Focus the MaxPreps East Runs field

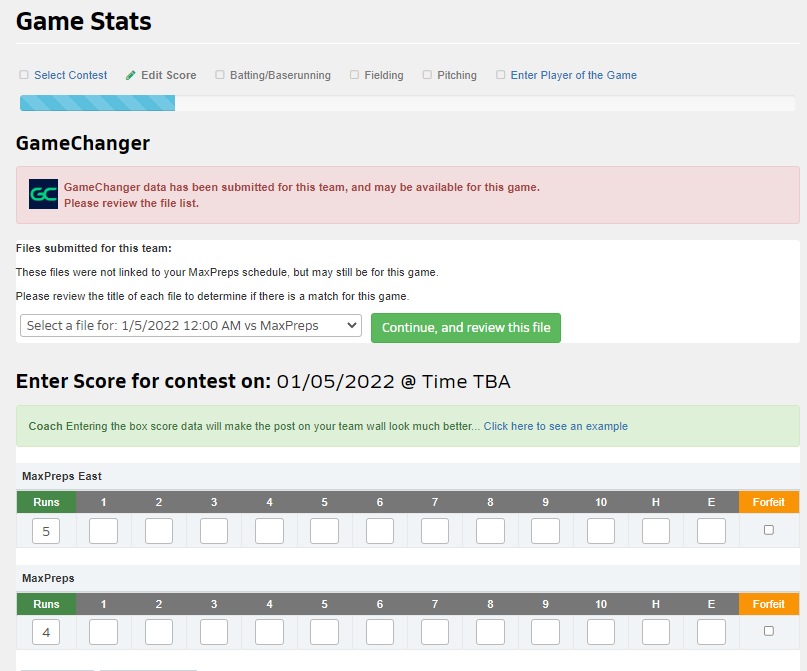tap(46, 531)
